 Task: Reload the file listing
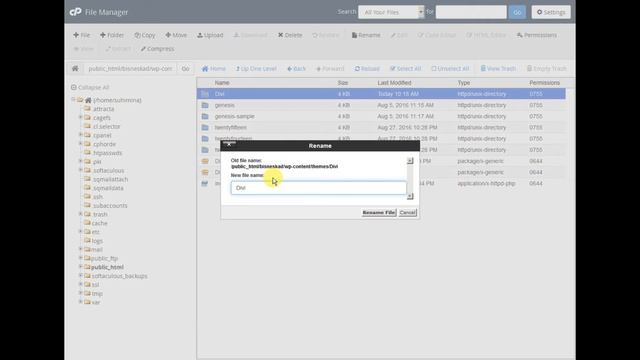pos(367,69)
